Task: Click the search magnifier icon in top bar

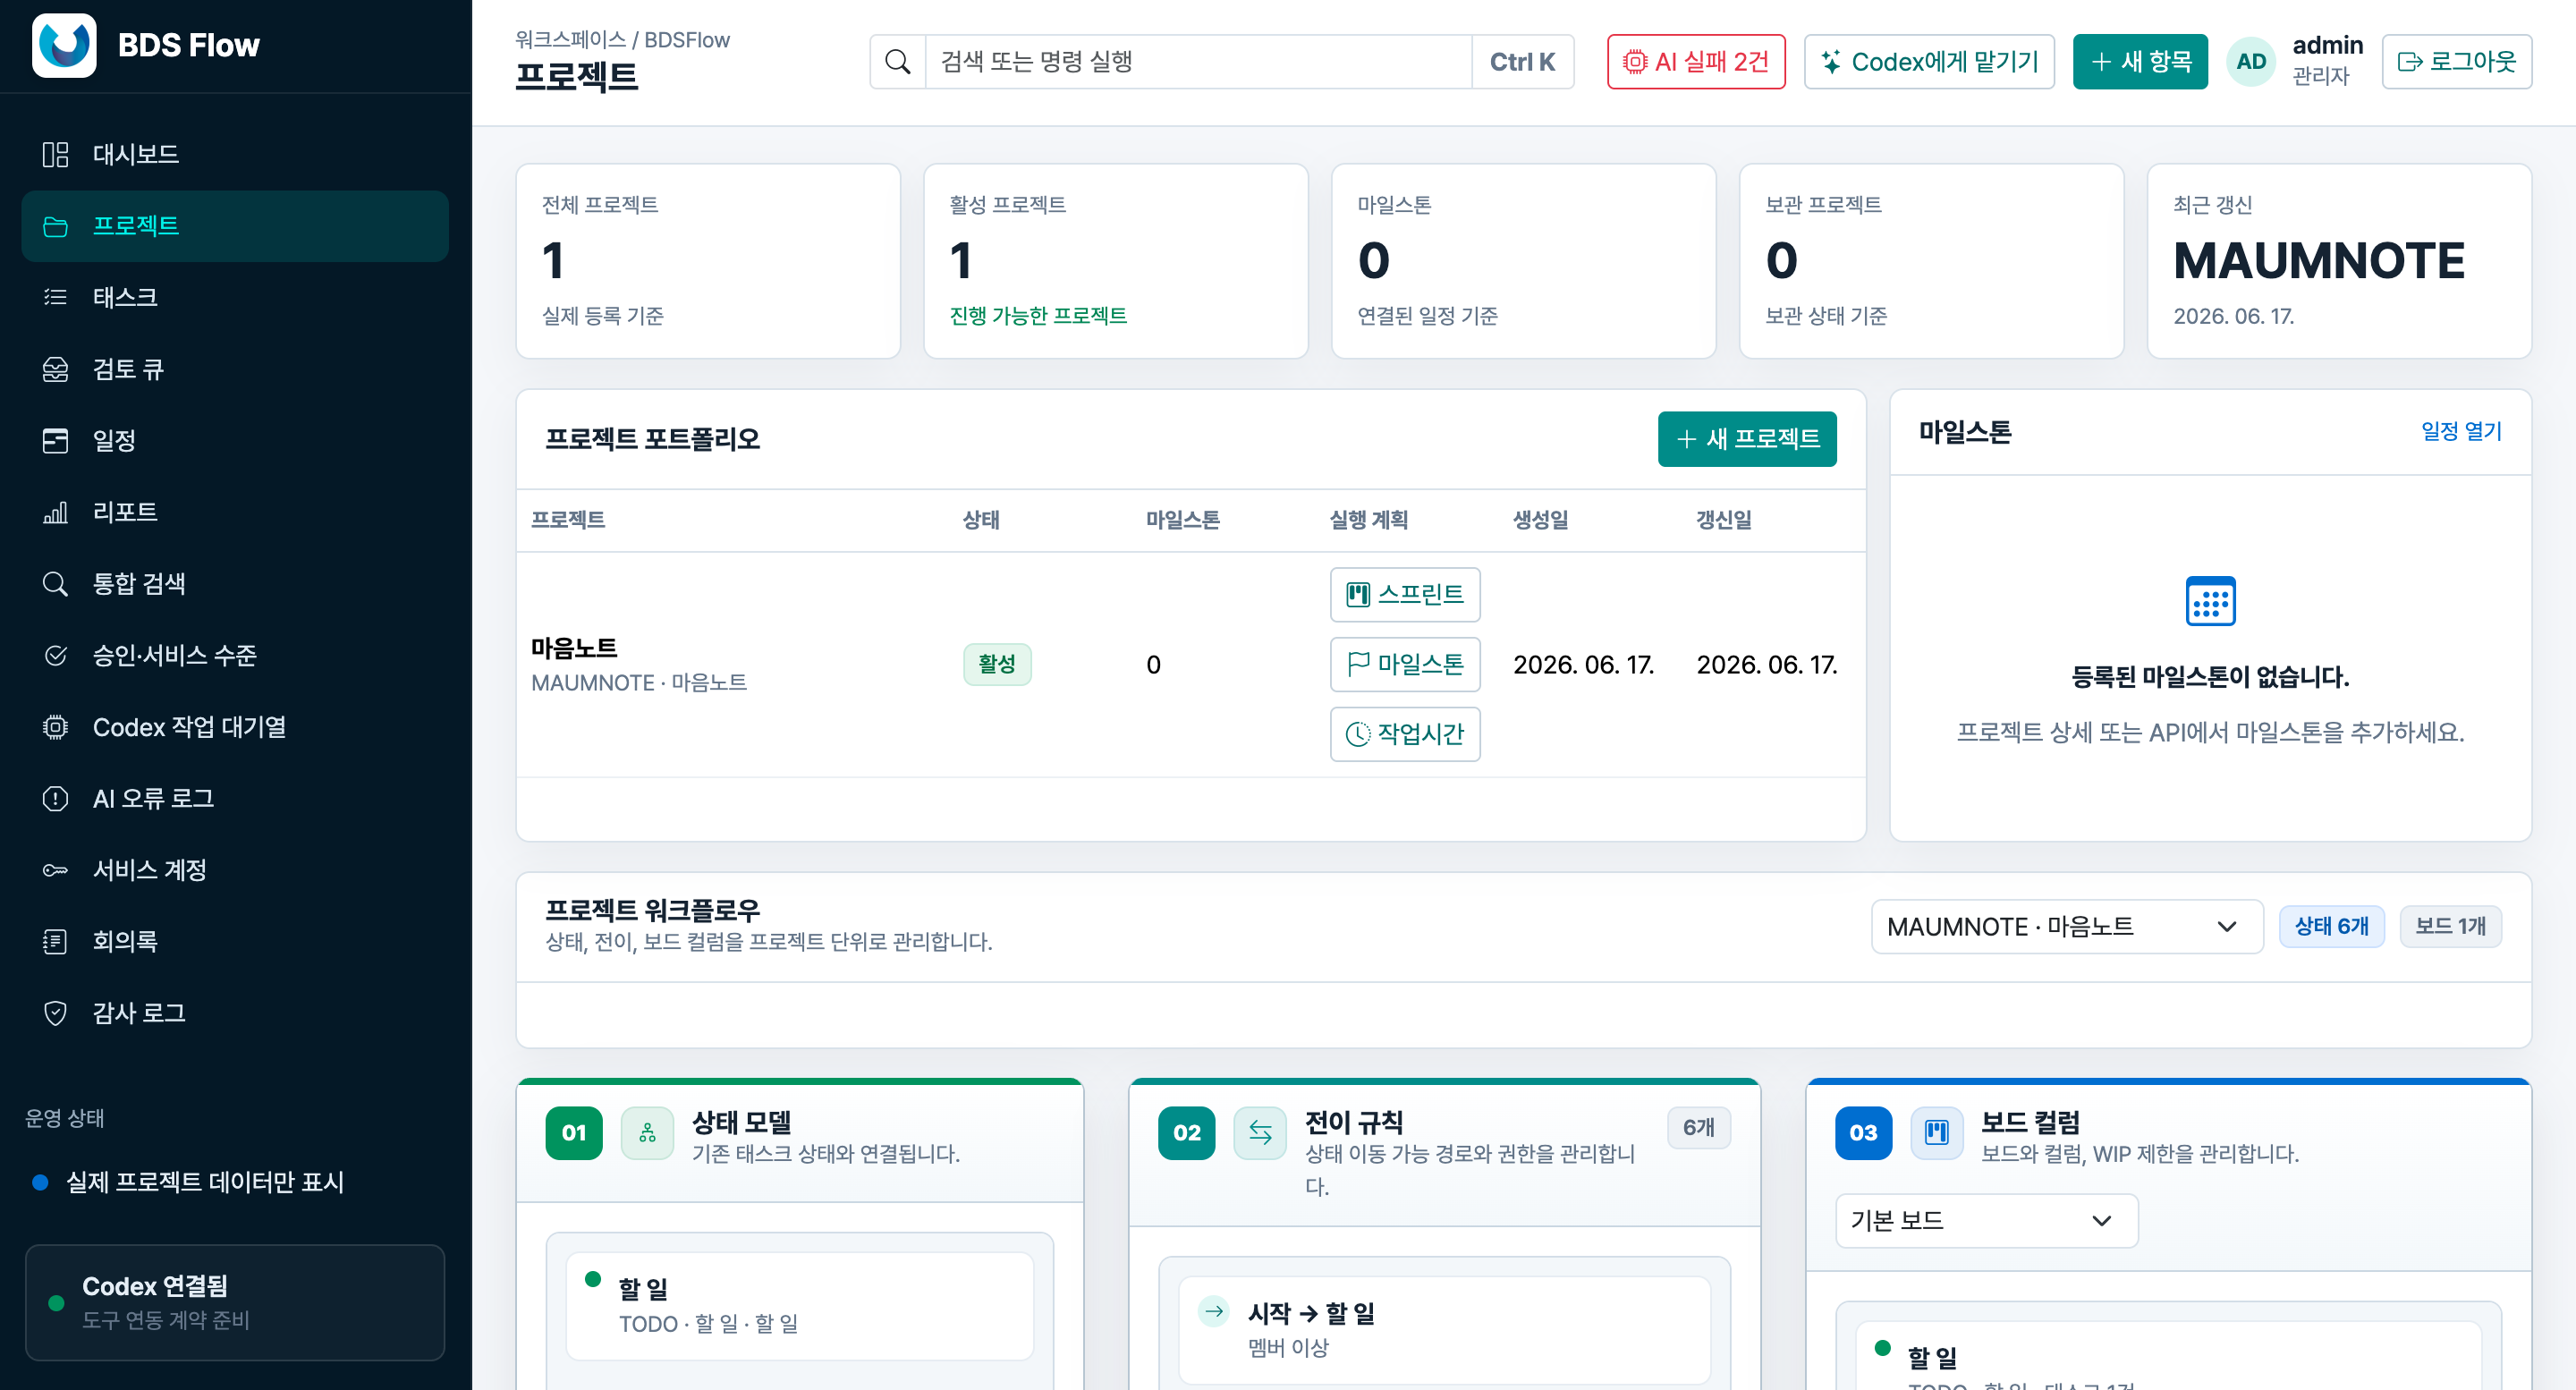Action: 898,62
